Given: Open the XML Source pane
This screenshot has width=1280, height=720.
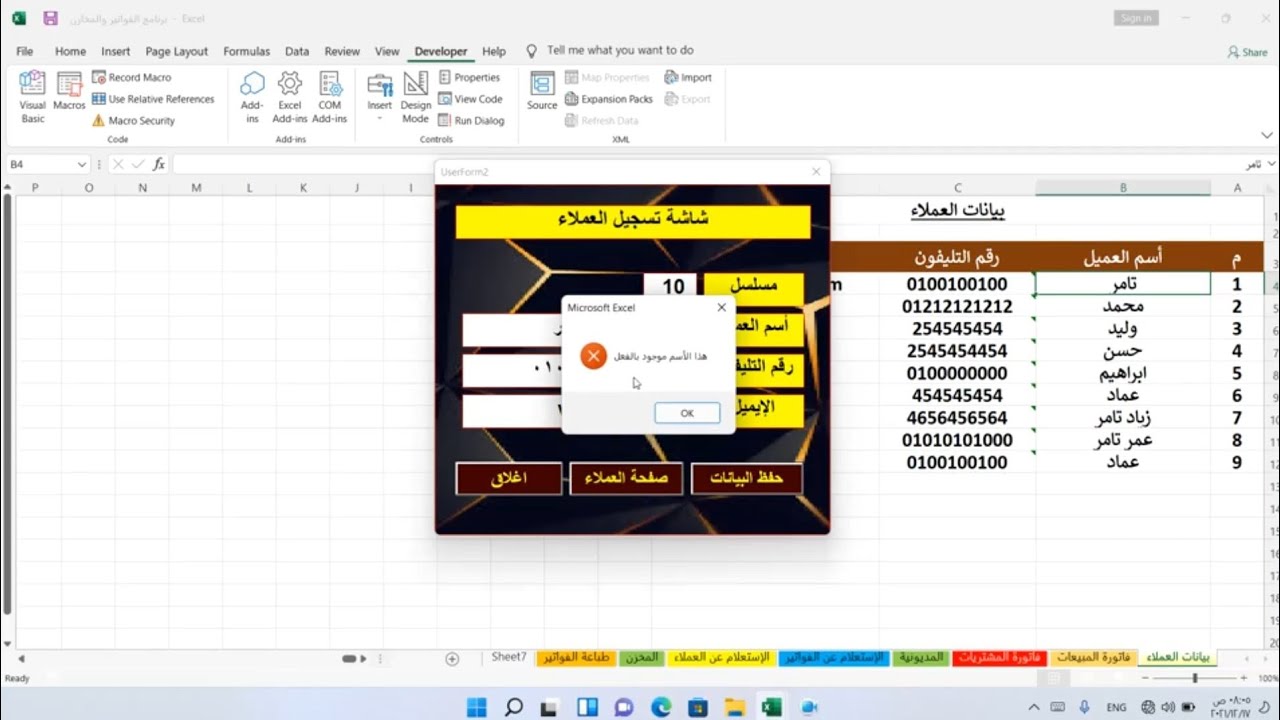Looking at the screenshot, I should pyautogui.click(x=542, y=90).
